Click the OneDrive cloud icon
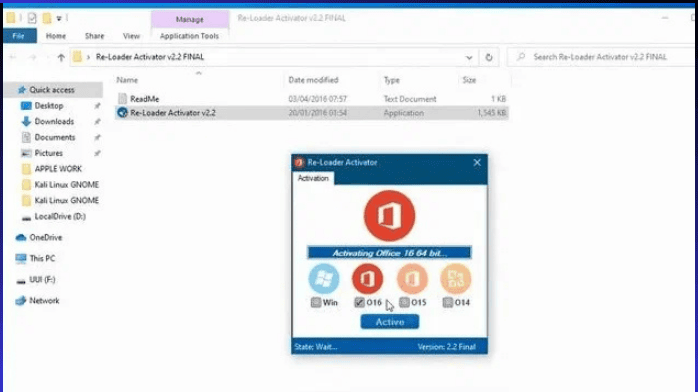The width and height of the screenshot is (698, 392). [21, 238]
